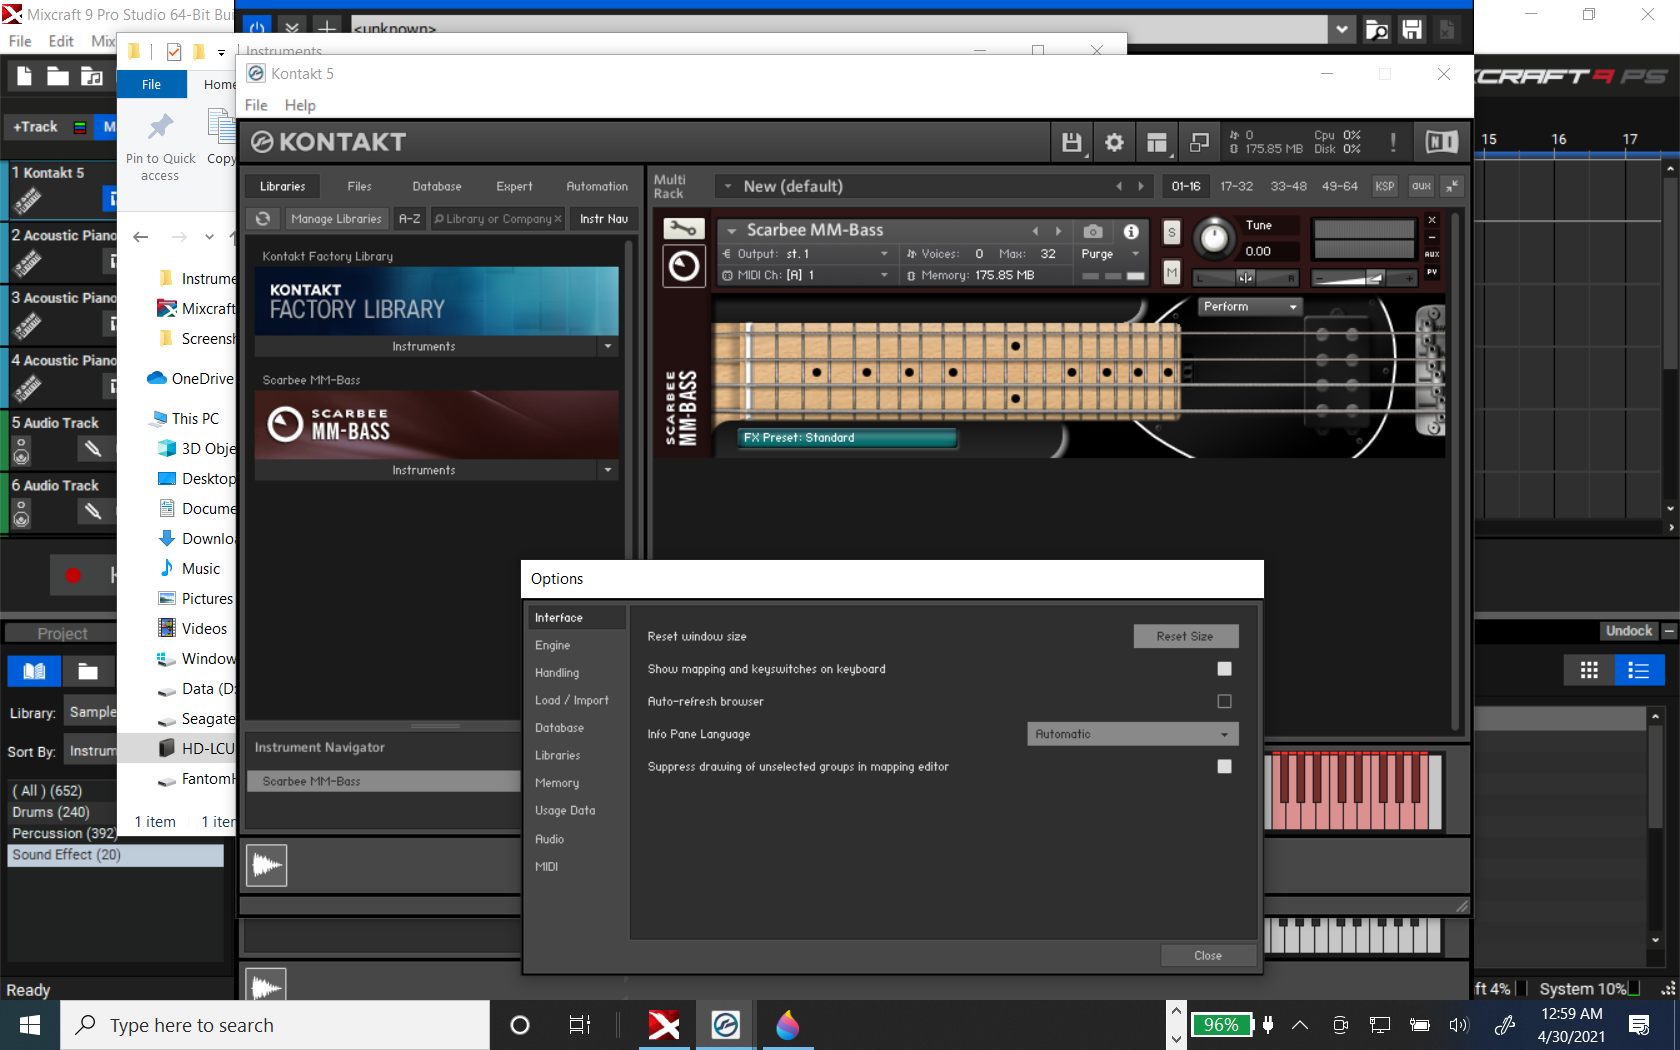Open the MIDI Ch [A] 1 dropdown
The height and width of the screenshot is (1050, 1680).
tap(805, 275)
